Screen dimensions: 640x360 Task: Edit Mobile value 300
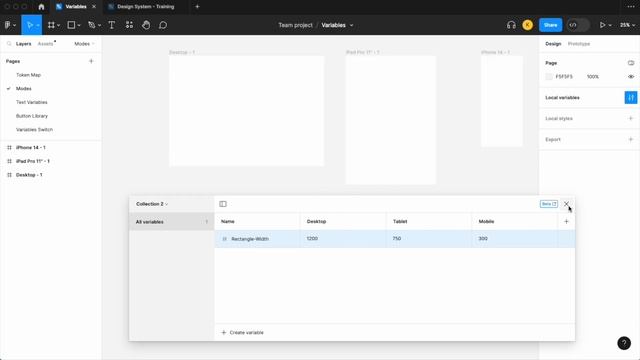(514, 239)
